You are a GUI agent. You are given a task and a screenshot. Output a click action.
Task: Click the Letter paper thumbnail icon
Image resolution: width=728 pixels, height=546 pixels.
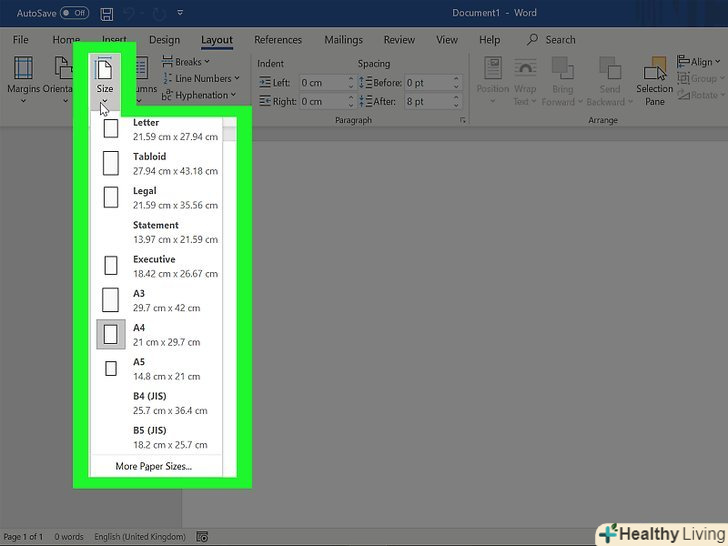pos(110,129)
